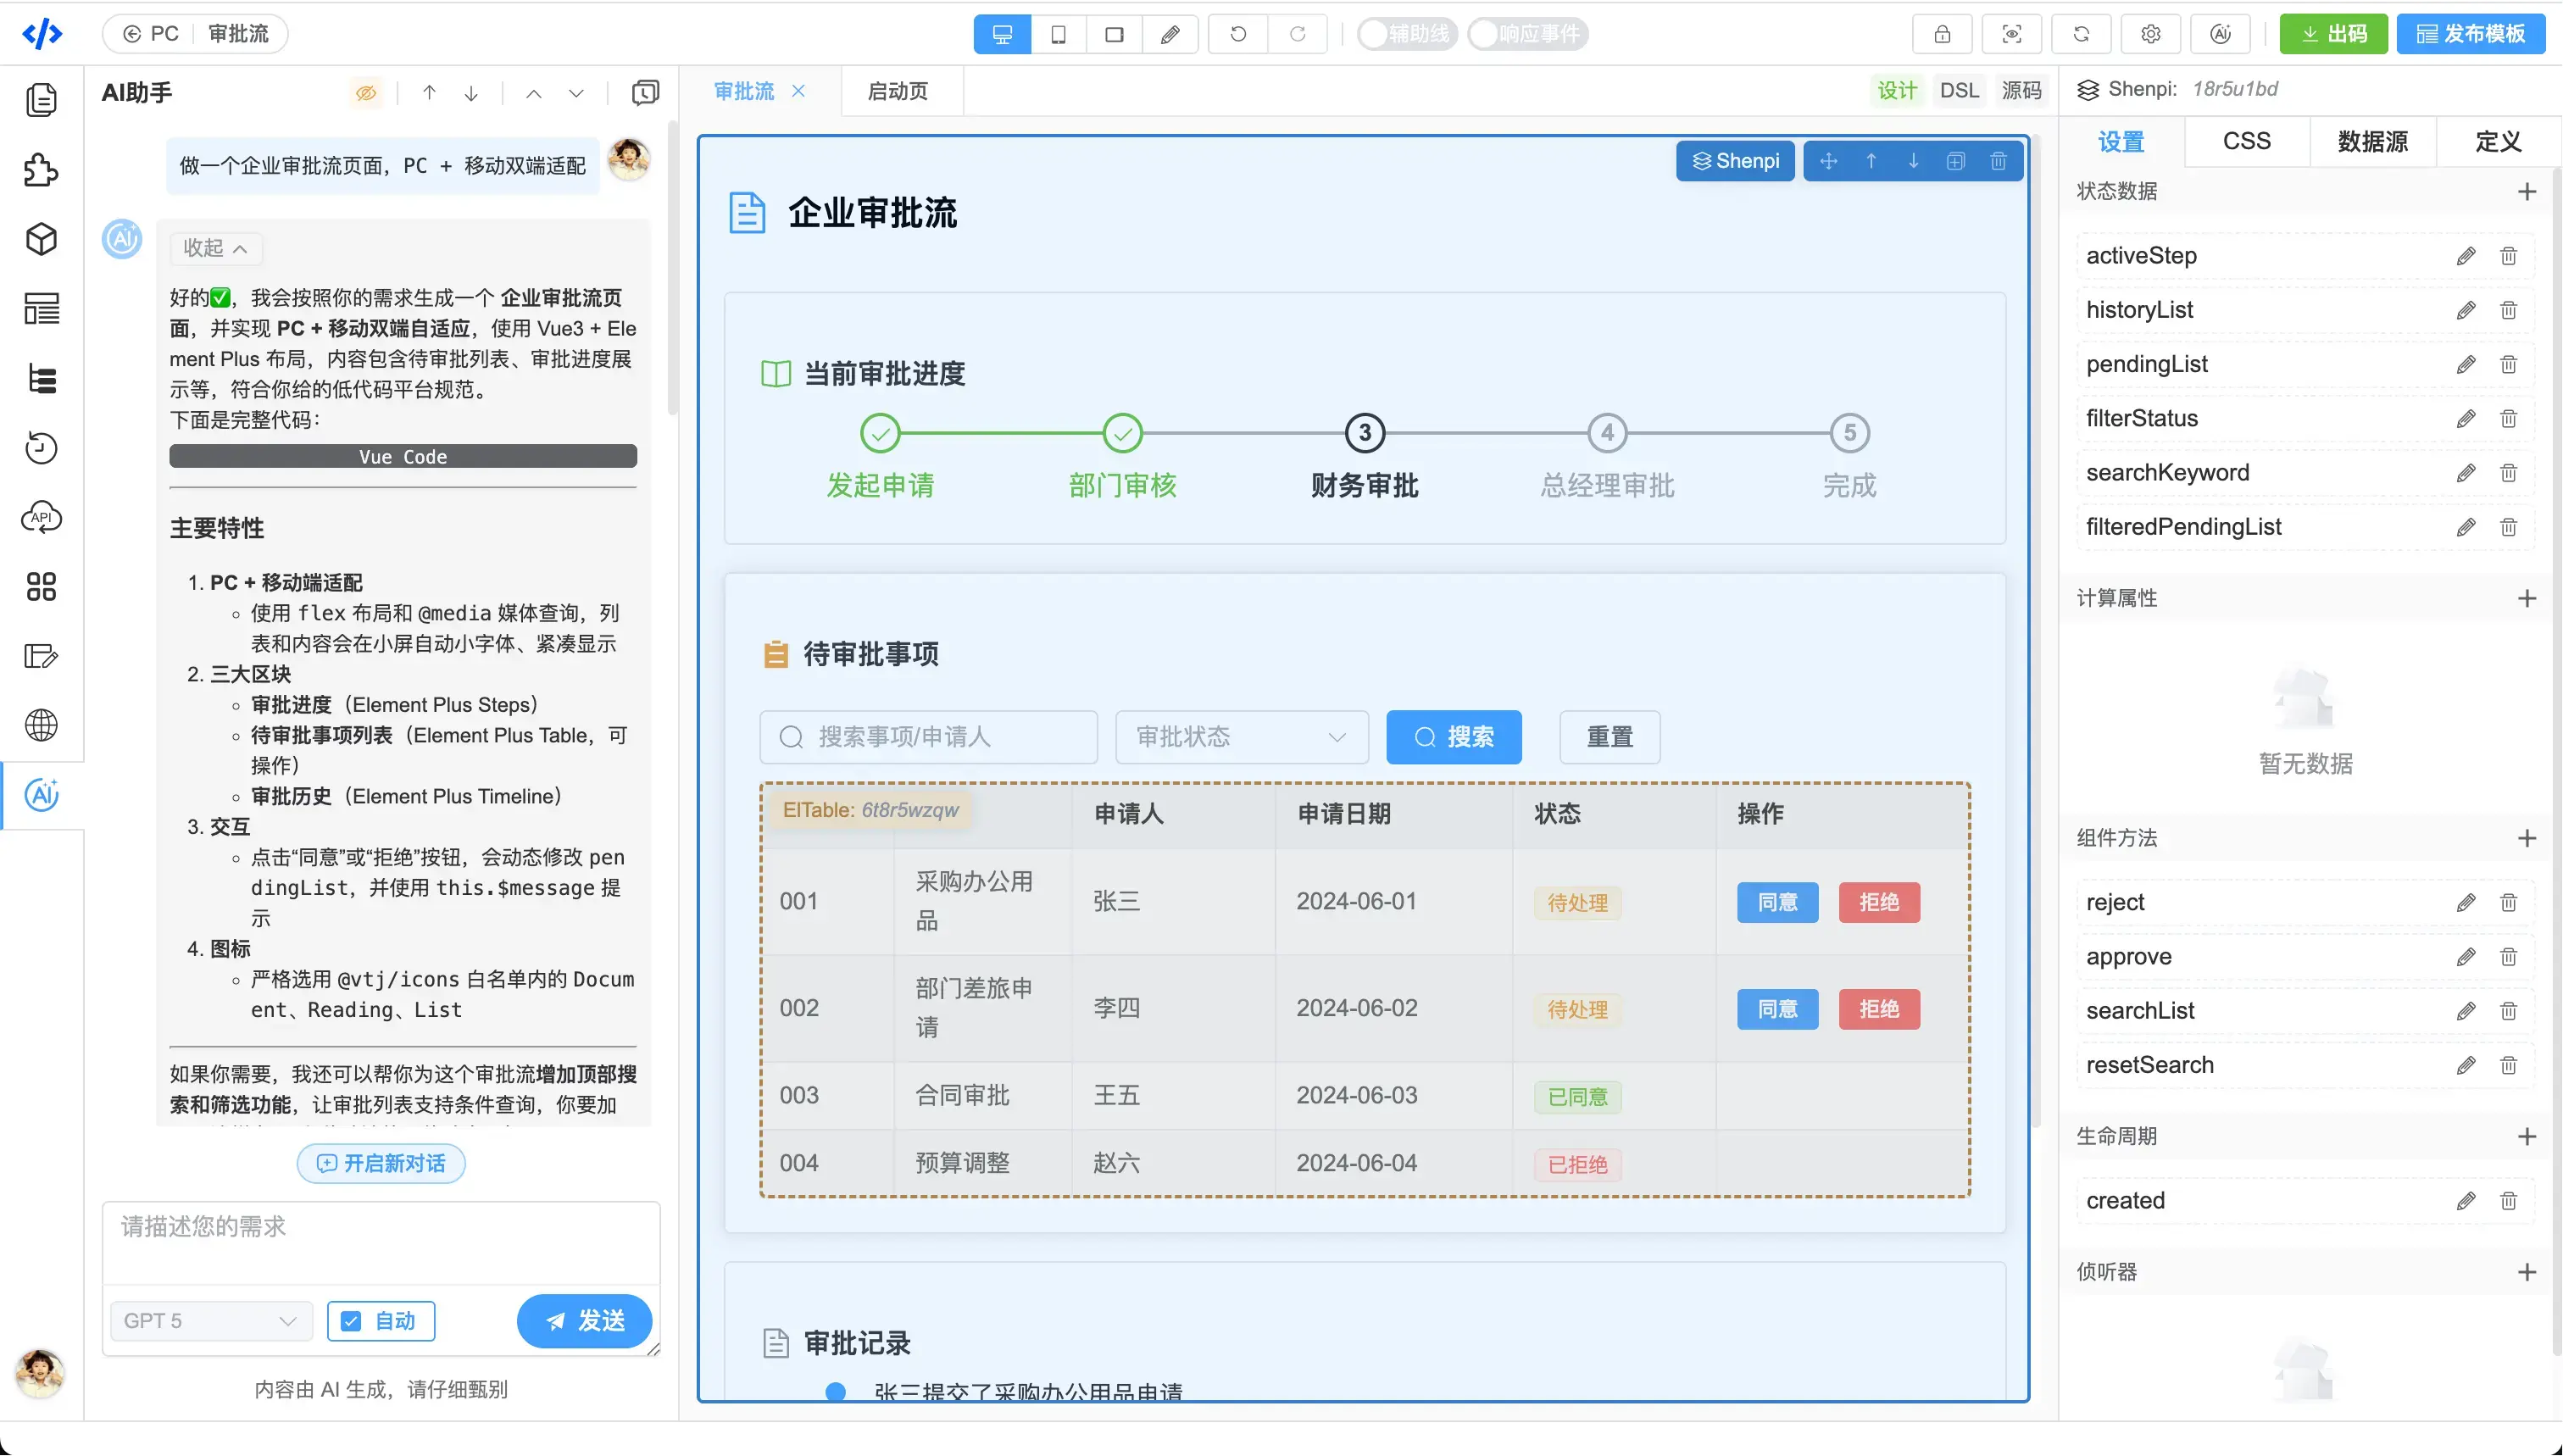Select the pencil edit tool in toolbar
The height and width of the screenshot is (1456, 2563).
click(x=1170, y=33)
